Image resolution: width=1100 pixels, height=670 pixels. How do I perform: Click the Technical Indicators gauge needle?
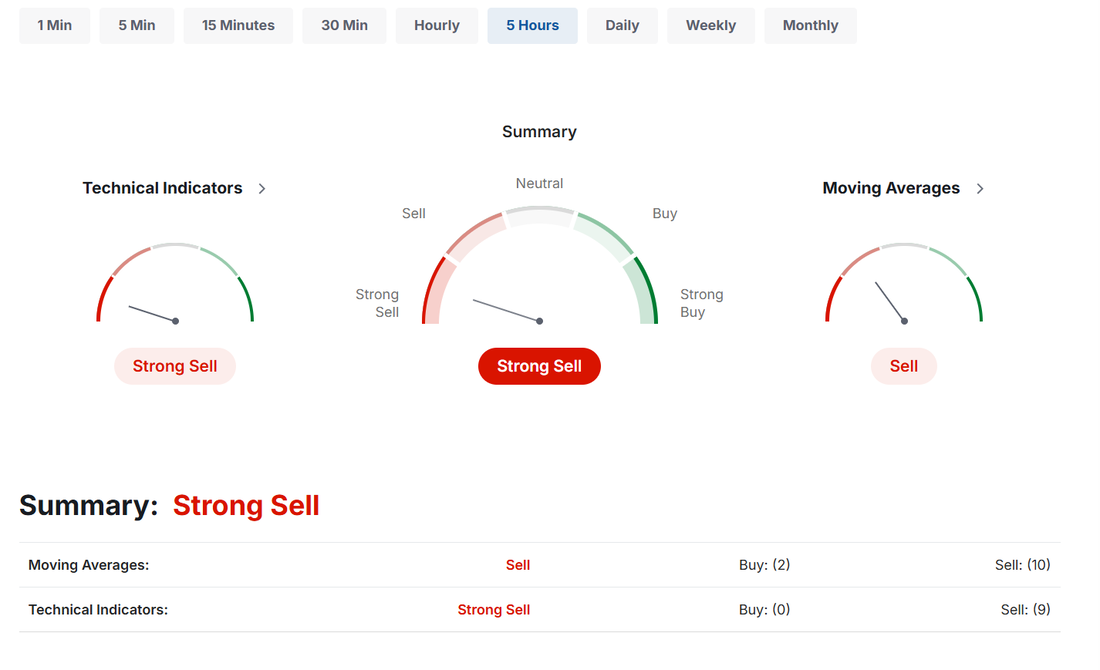pos(154,314)
